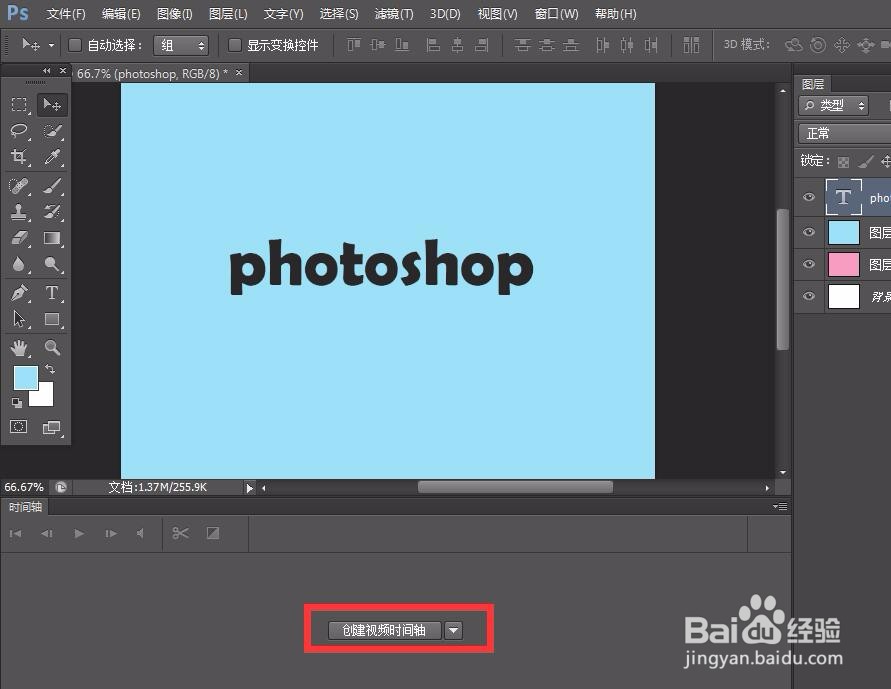891x689 pixels.
Task: Select the Eyedropper tool
Action: [x=52, y=156]
